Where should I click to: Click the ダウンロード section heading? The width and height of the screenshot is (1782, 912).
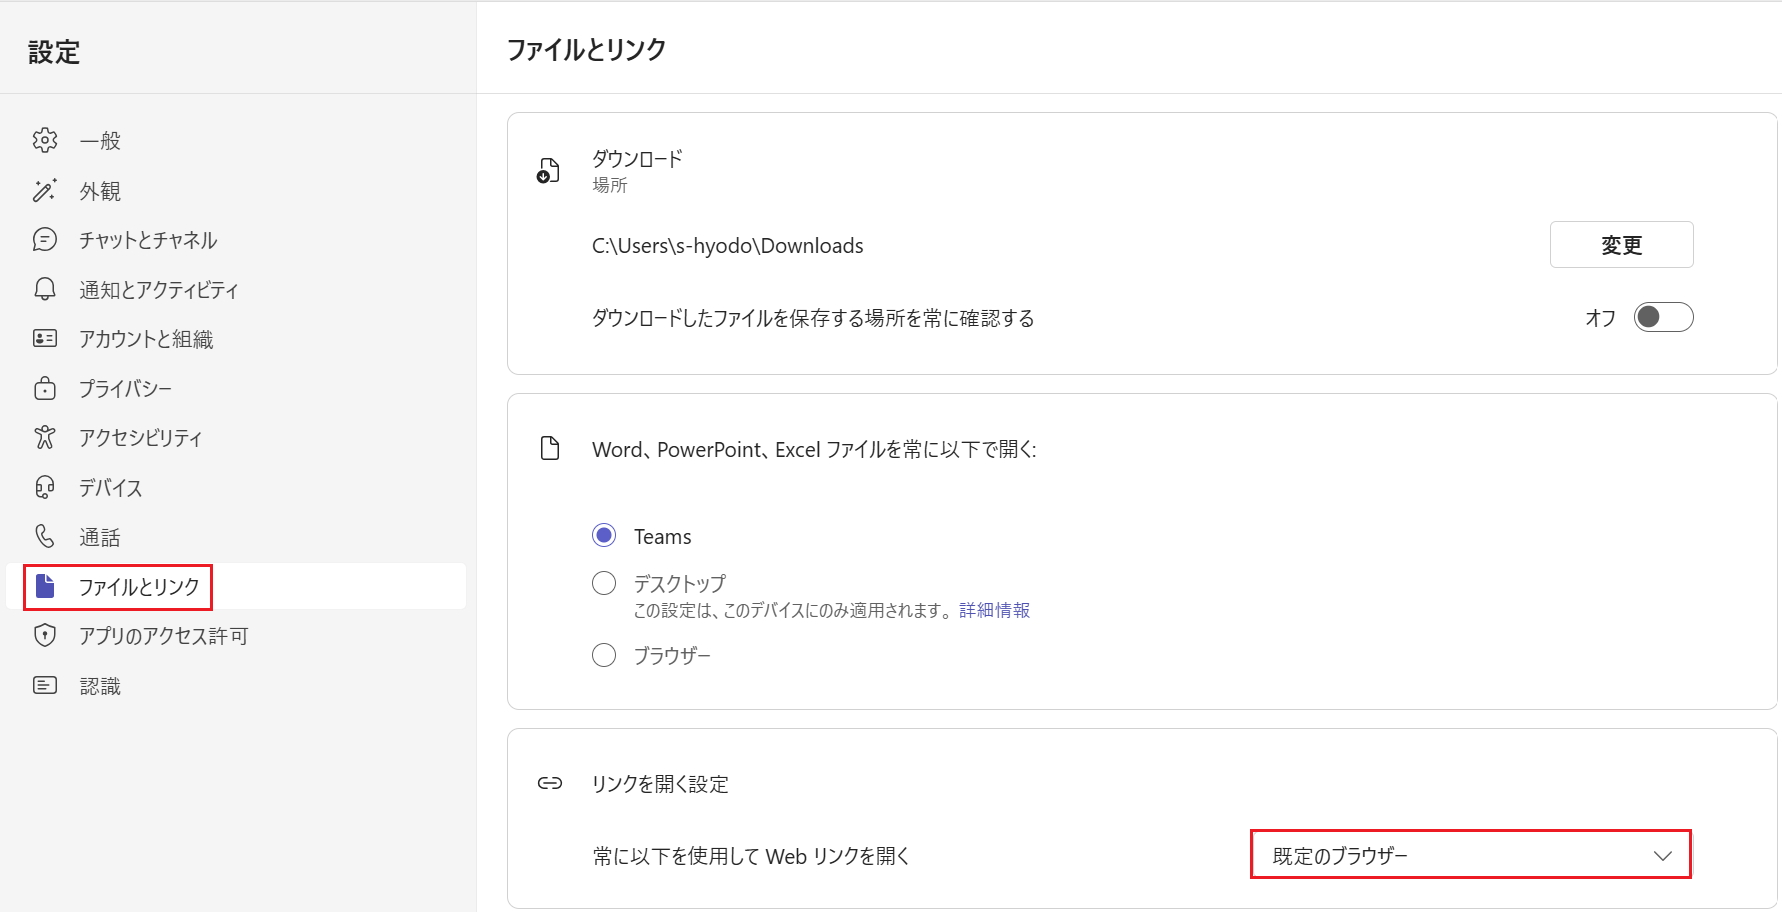tap(637, 158)
